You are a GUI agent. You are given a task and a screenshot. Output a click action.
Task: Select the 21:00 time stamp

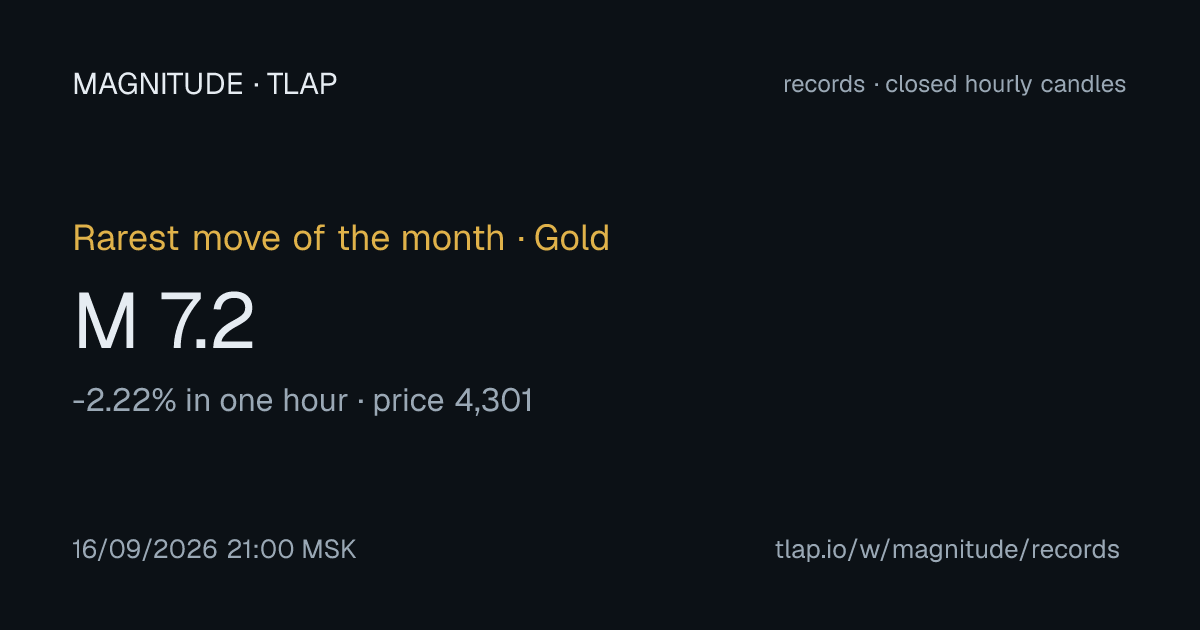261,550
